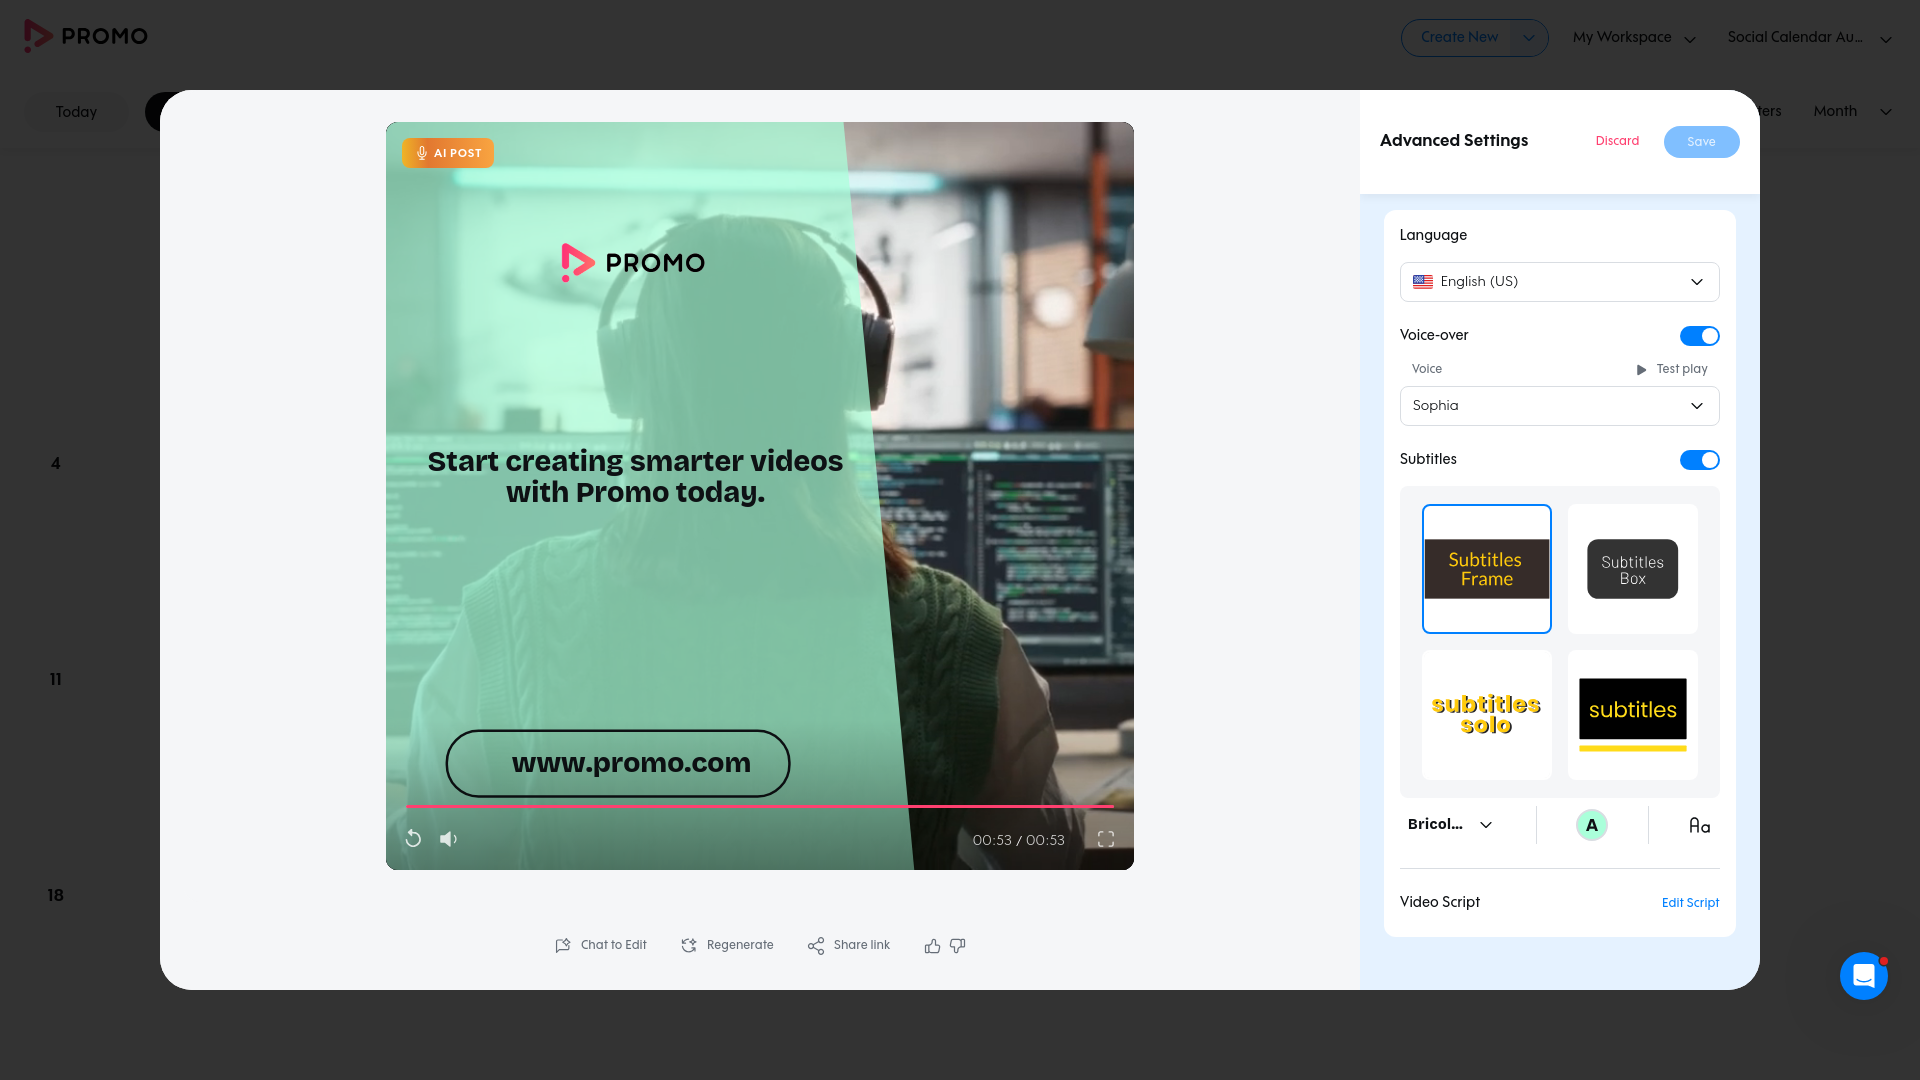Click the AI POST badge
The width and height of the screenshot is (1920, 1080).
[448, 153]
